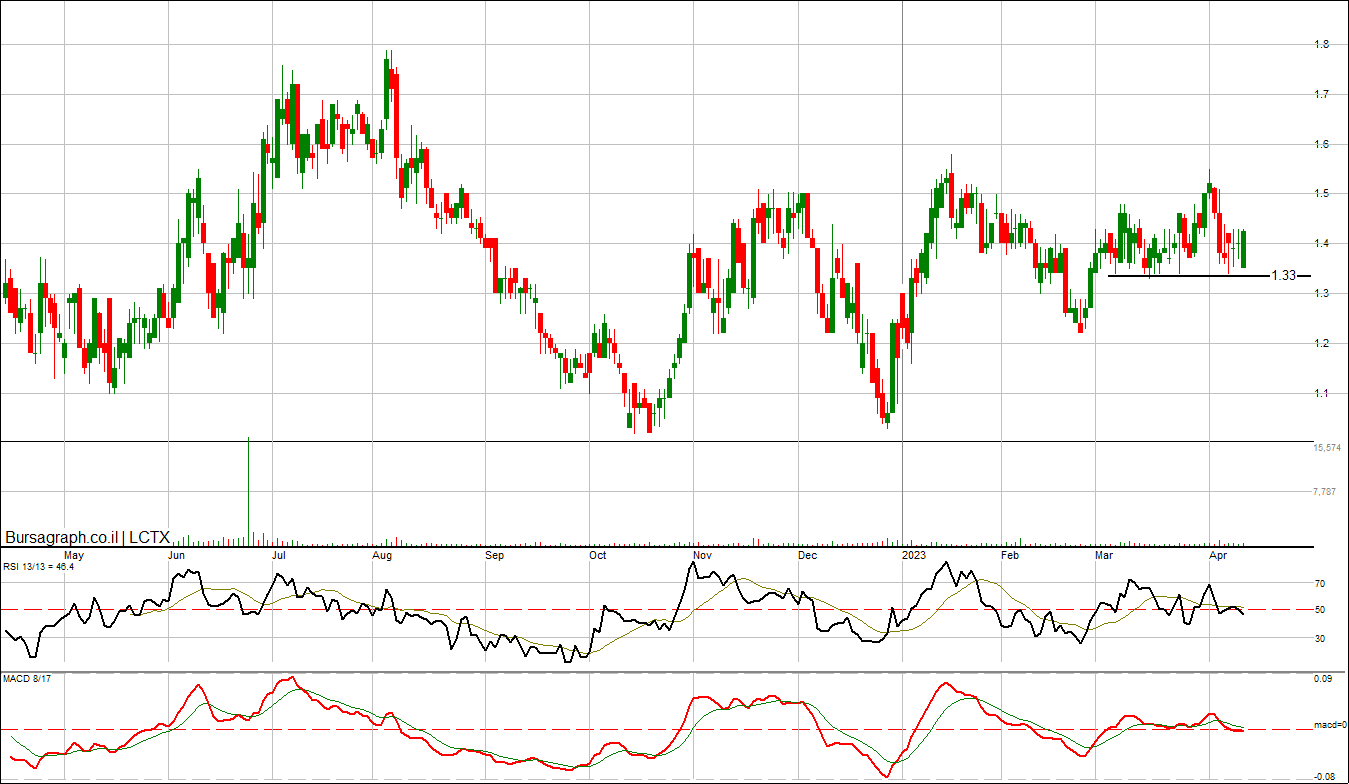The width and height of the screenshot is (1349, 784).
Task: Click the 15,574 volume axis label
Action: click(1326, 449)
